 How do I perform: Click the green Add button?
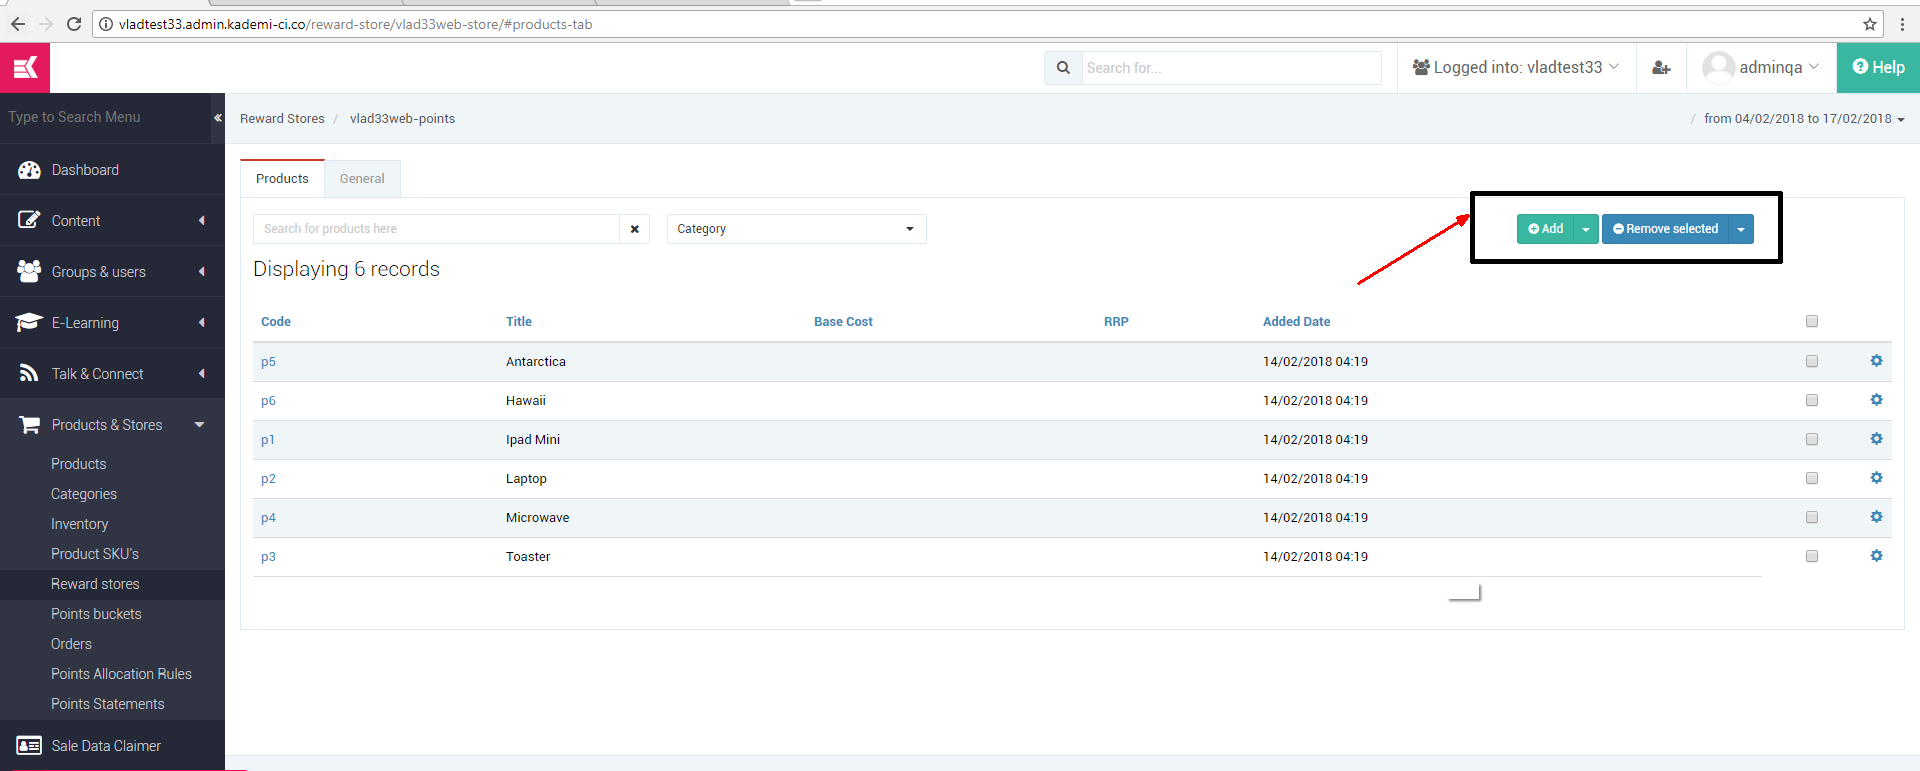1545,229
